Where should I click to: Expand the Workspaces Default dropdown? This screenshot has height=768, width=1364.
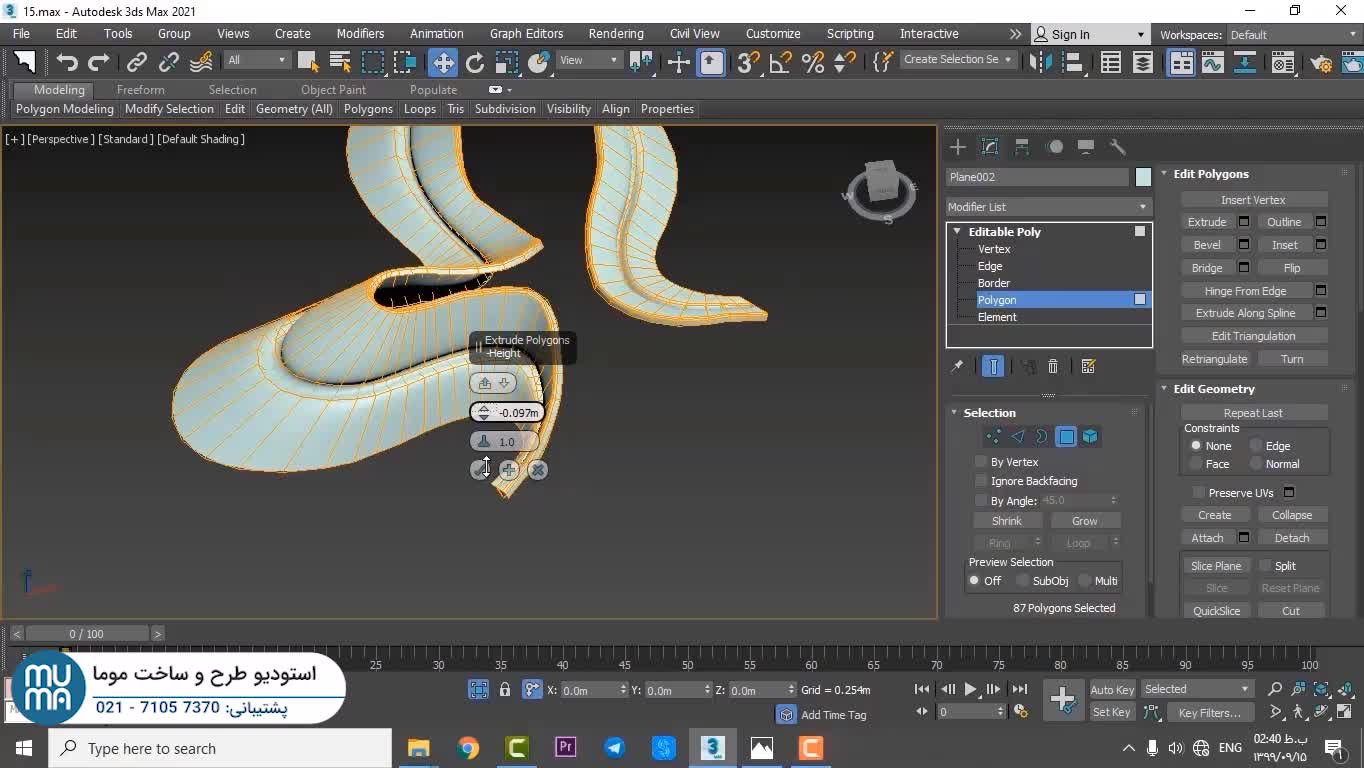1292,35
